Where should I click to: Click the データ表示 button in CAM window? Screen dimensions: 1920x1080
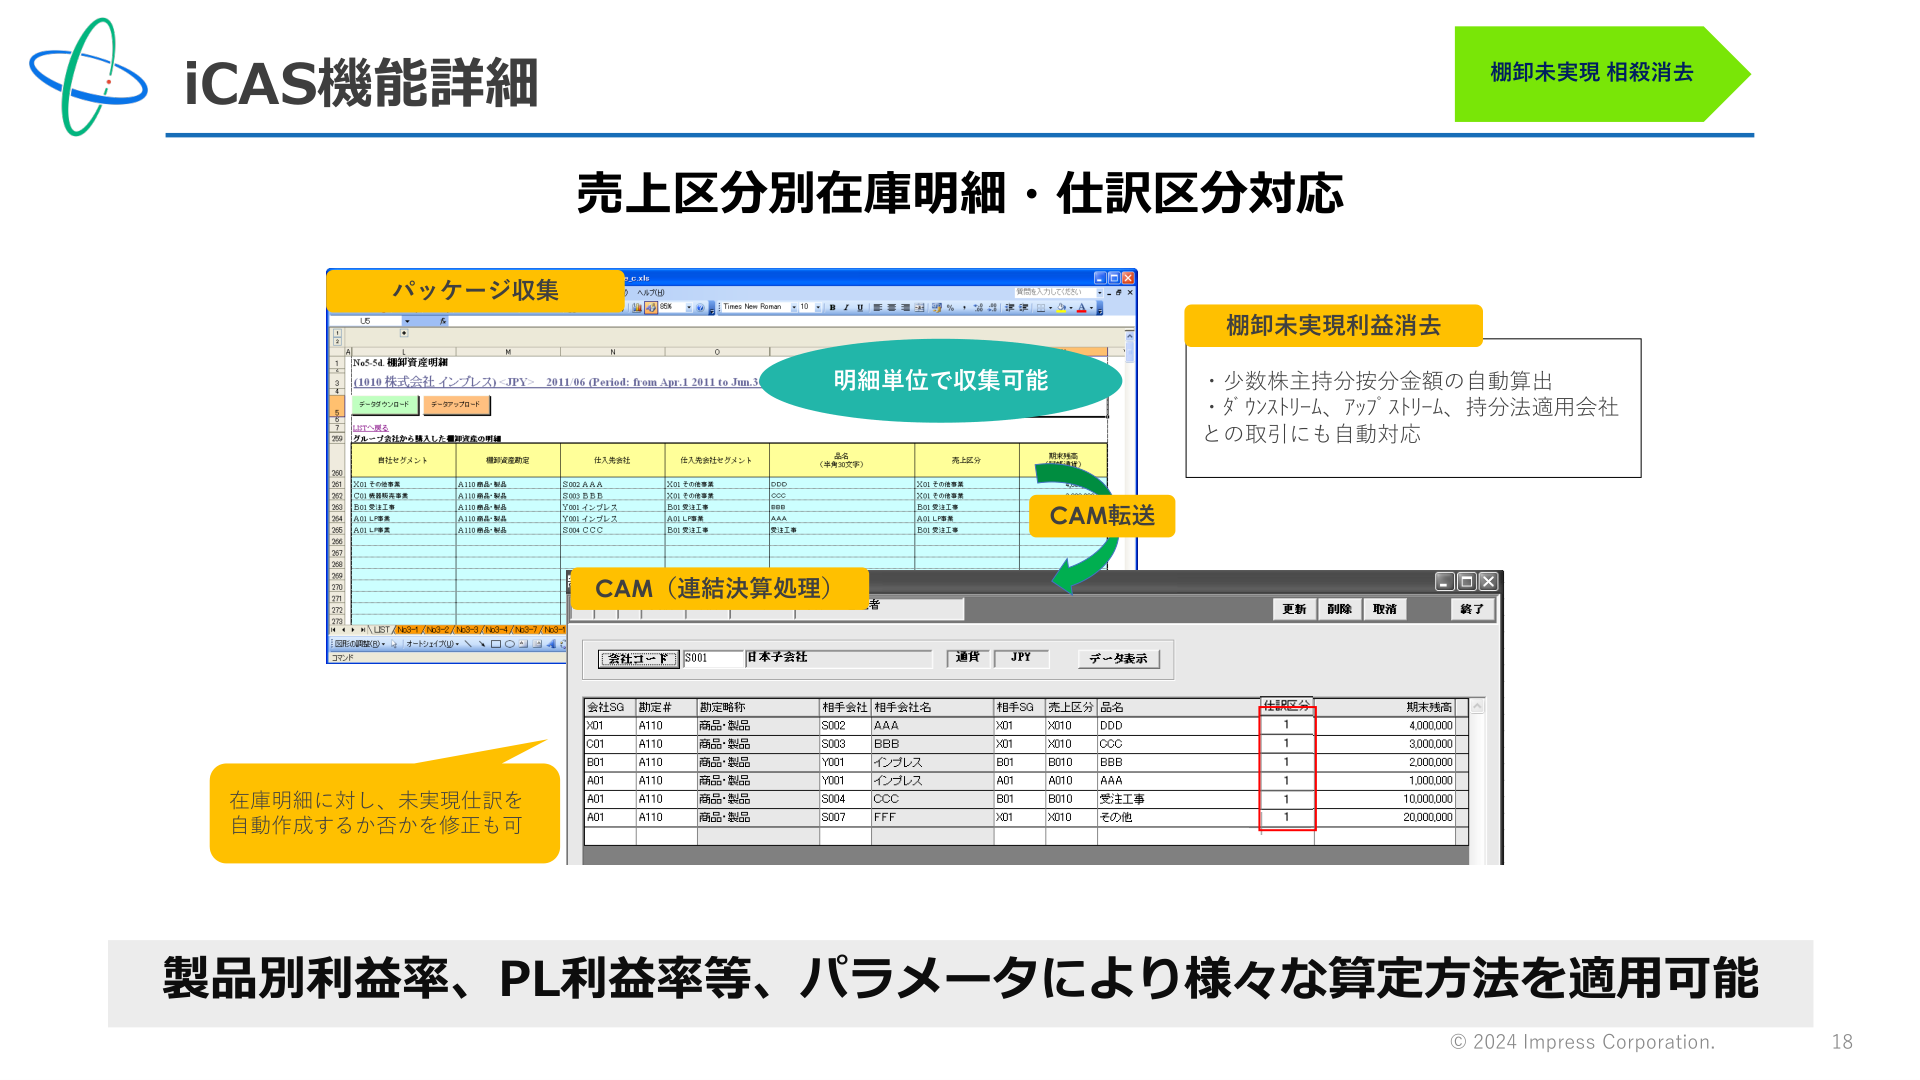point(1118,658)
